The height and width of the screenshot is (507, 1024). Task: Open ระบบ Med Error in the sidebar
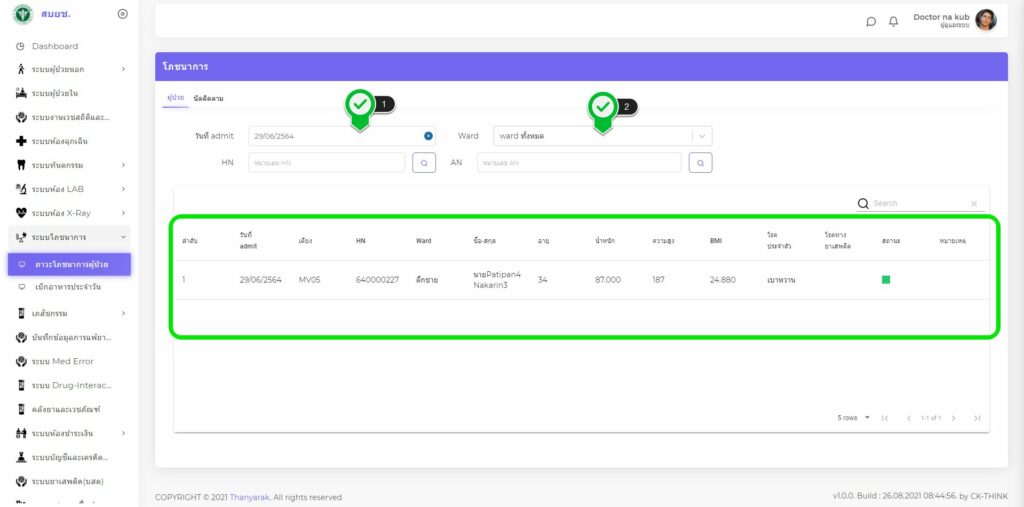coord(62,361)
